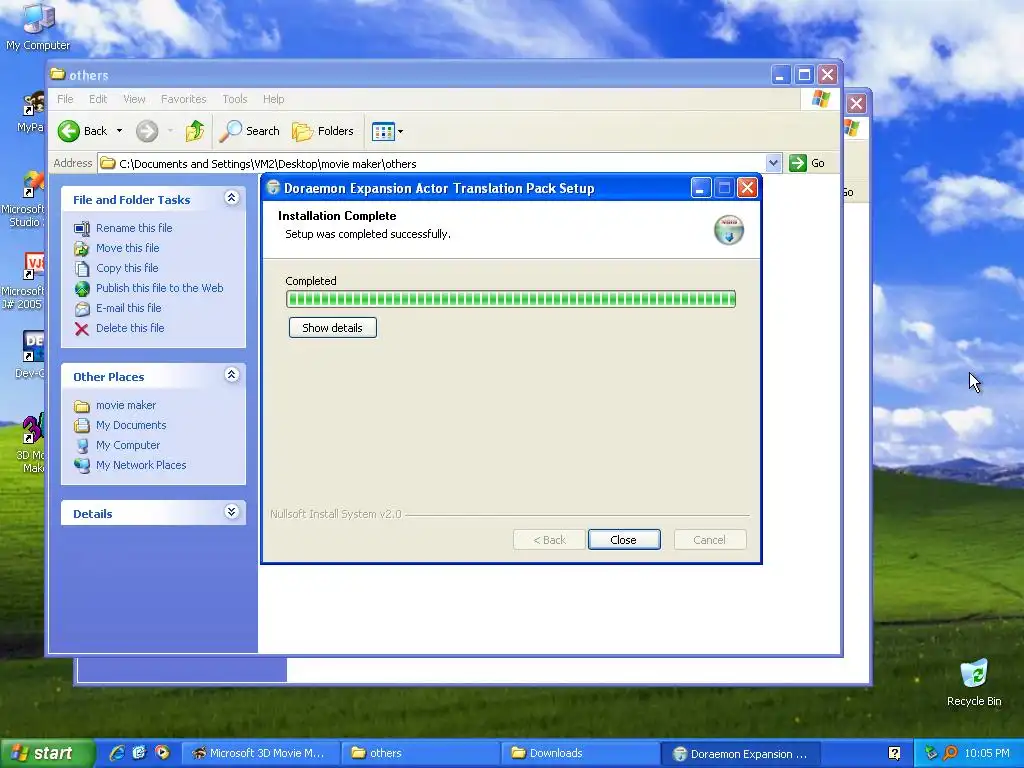The width and height of the screenshot is (1024, 768).
Task: Click the green Back arrow icon
Action: [x=69, y=131]
